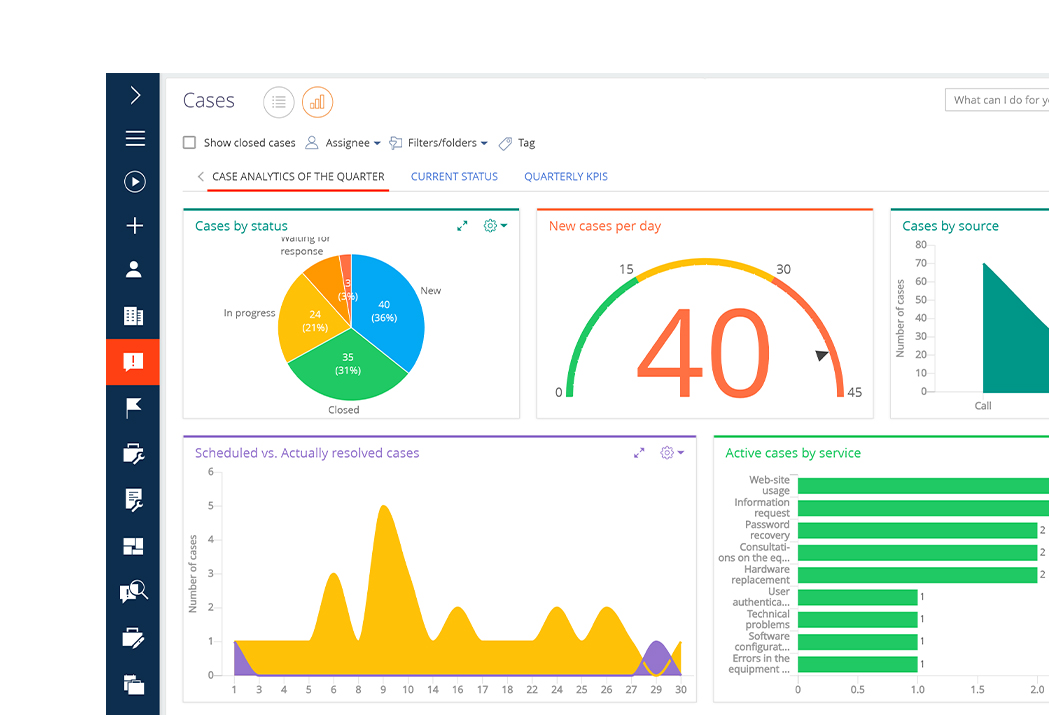Open settings gear menu for Cases by status
1049x715 pixels.
[x=494, y=226]
